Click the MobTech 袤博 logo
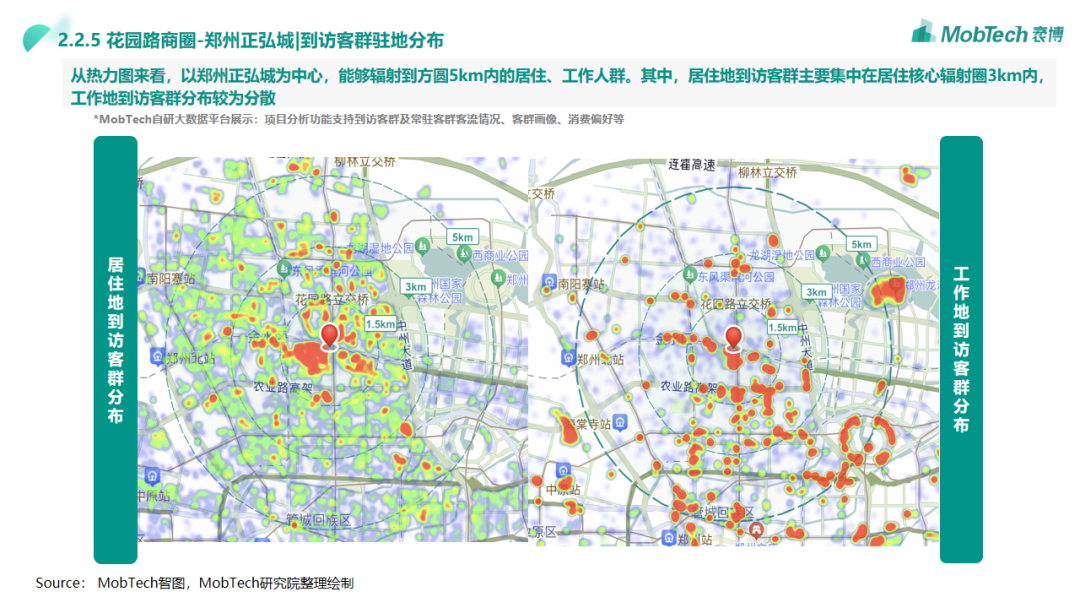1080x608 pixels. 985,33
